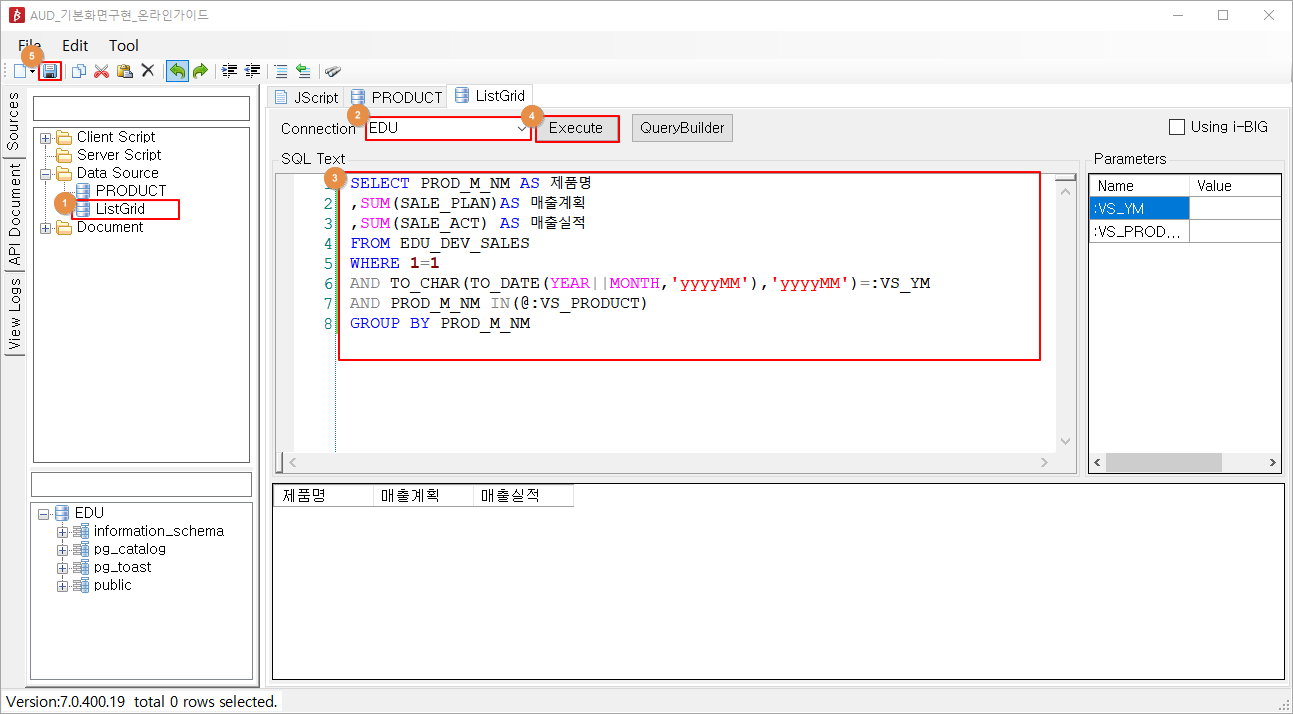
Task: Expand the Document folder
Action: [x=45, y=227]
